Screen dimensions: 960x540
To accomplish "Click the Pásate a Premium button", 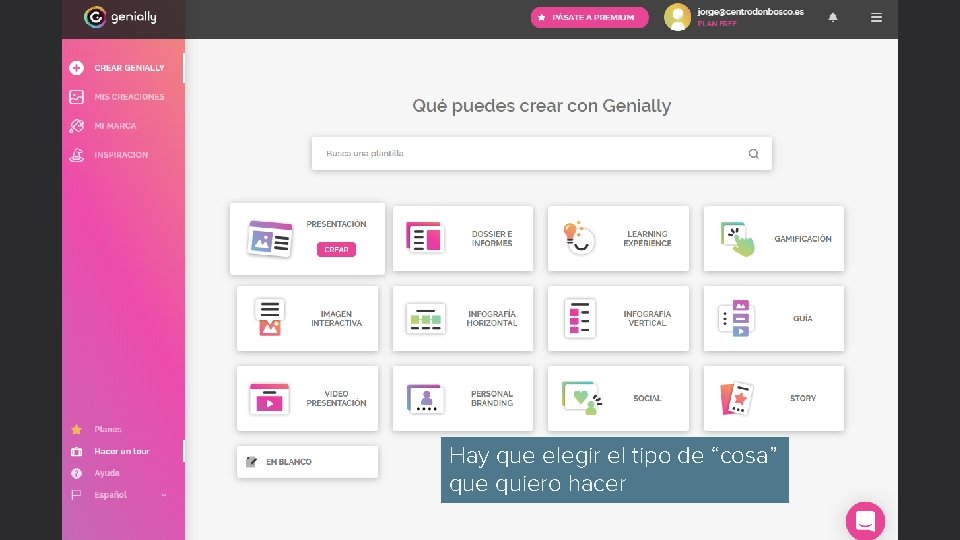I will [589, 17].
